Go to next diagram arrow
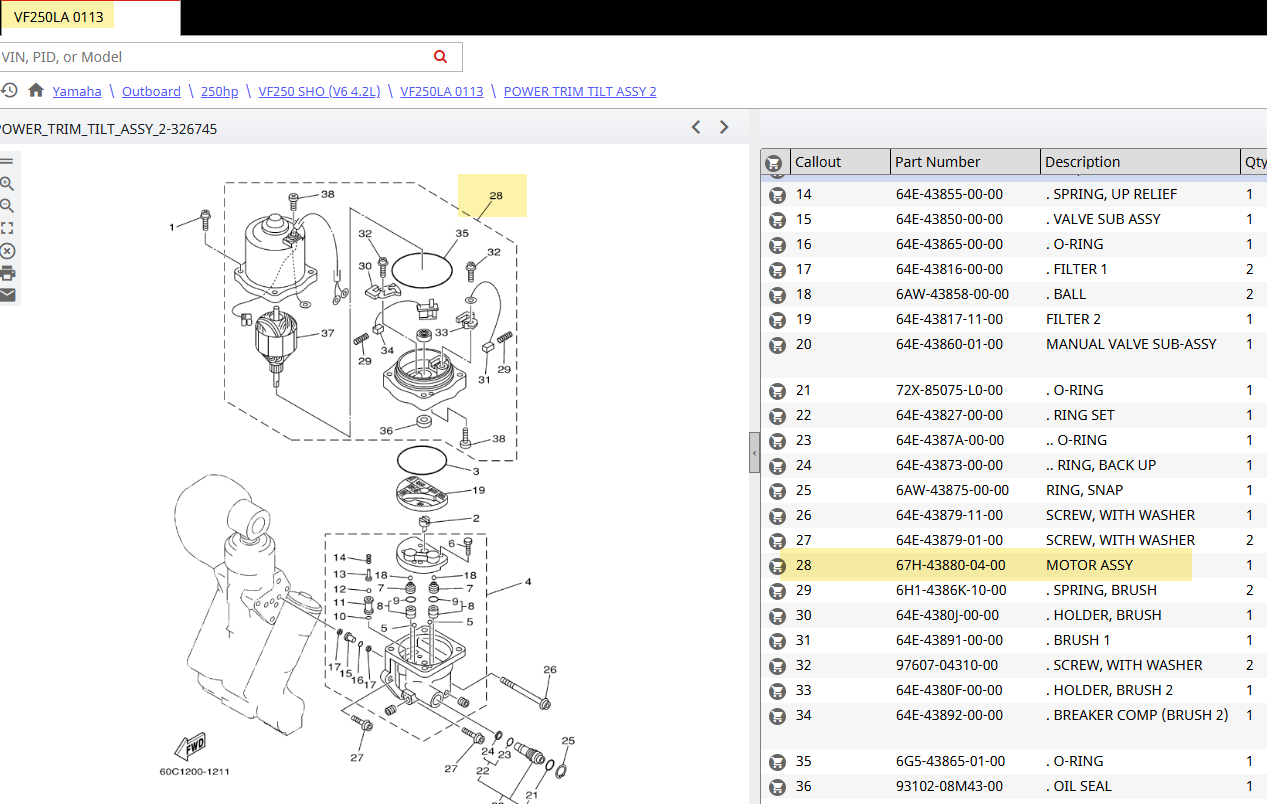 click(x=724, y=127)
